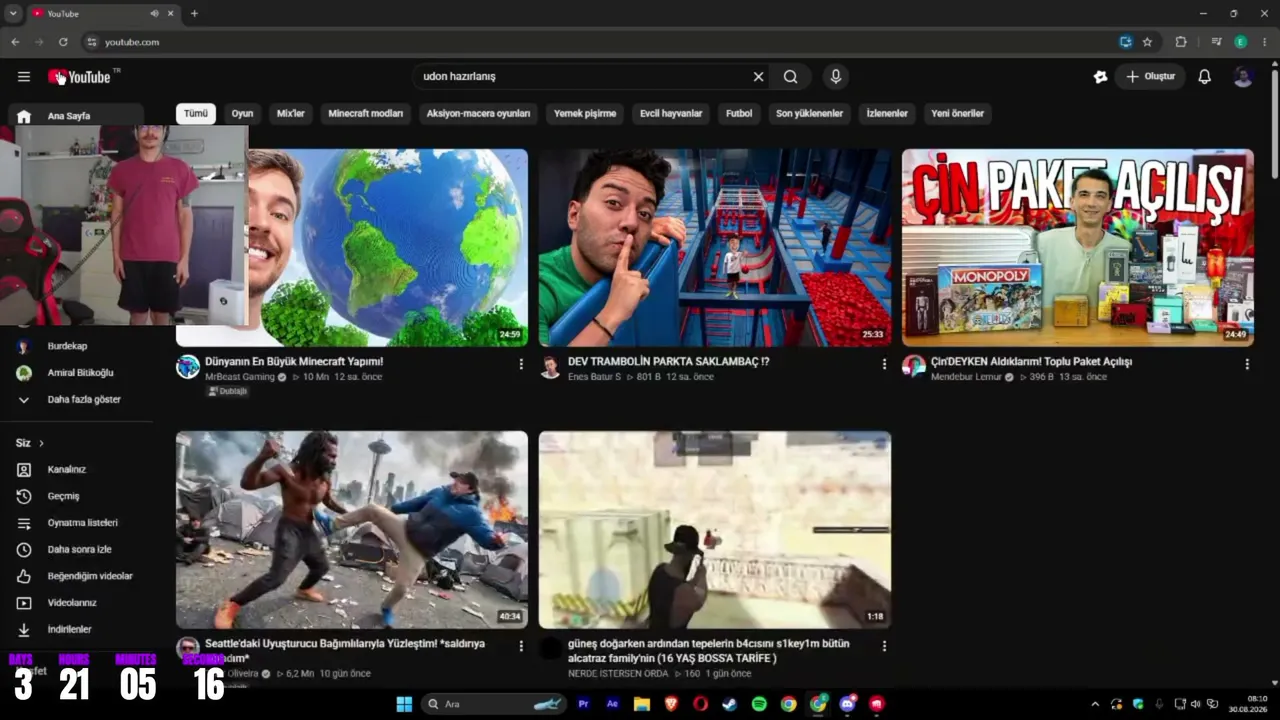1280x720 pixels.
Task: Select the Yemek pişirme chip
Action: click(585, 114)
